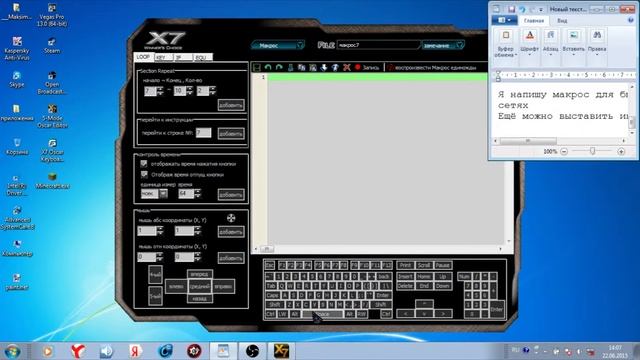Click the Print key on virtual keyboard
640x360 pixels.
405,265
